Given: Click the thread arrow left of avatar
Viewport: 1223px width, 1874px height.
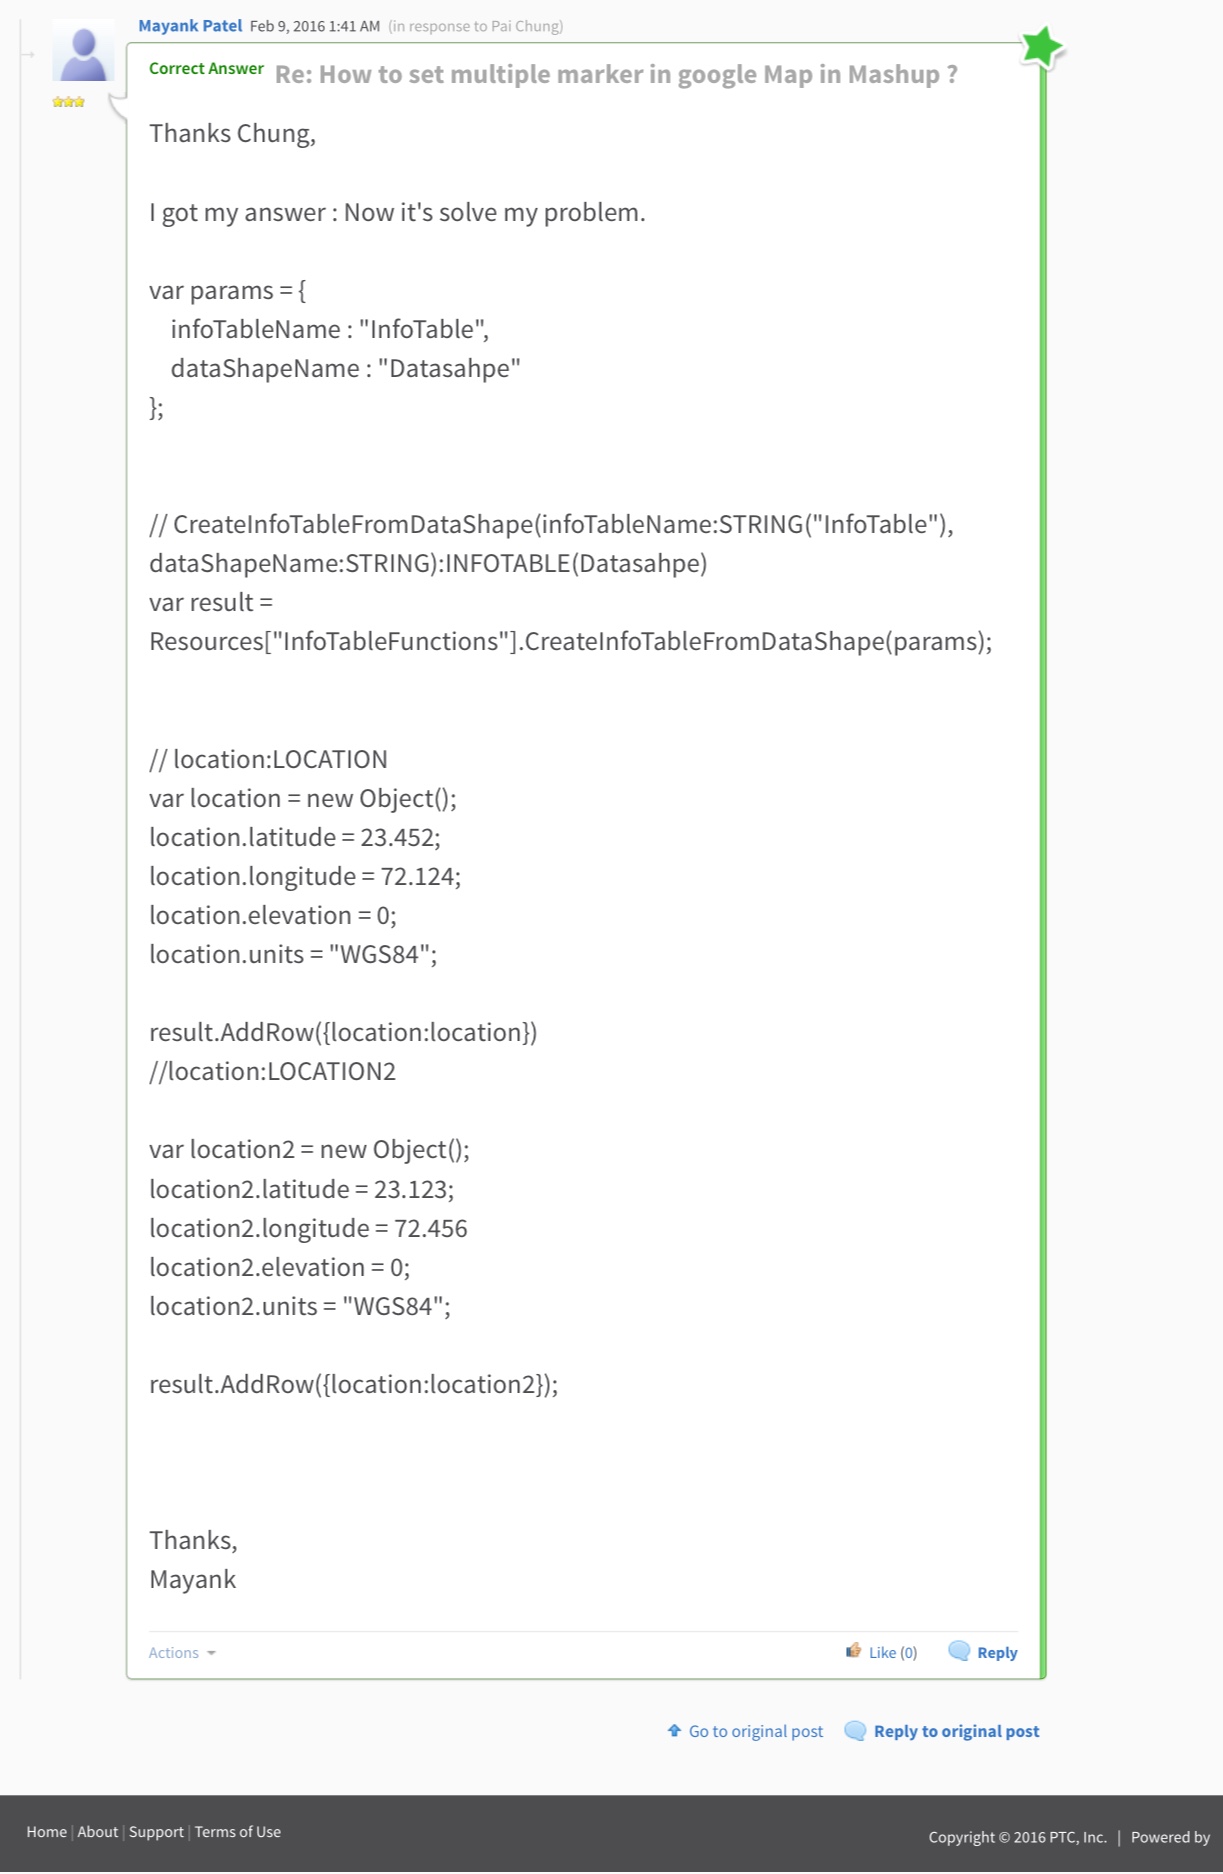Looking at the screenshot, I should coord(28,54).
